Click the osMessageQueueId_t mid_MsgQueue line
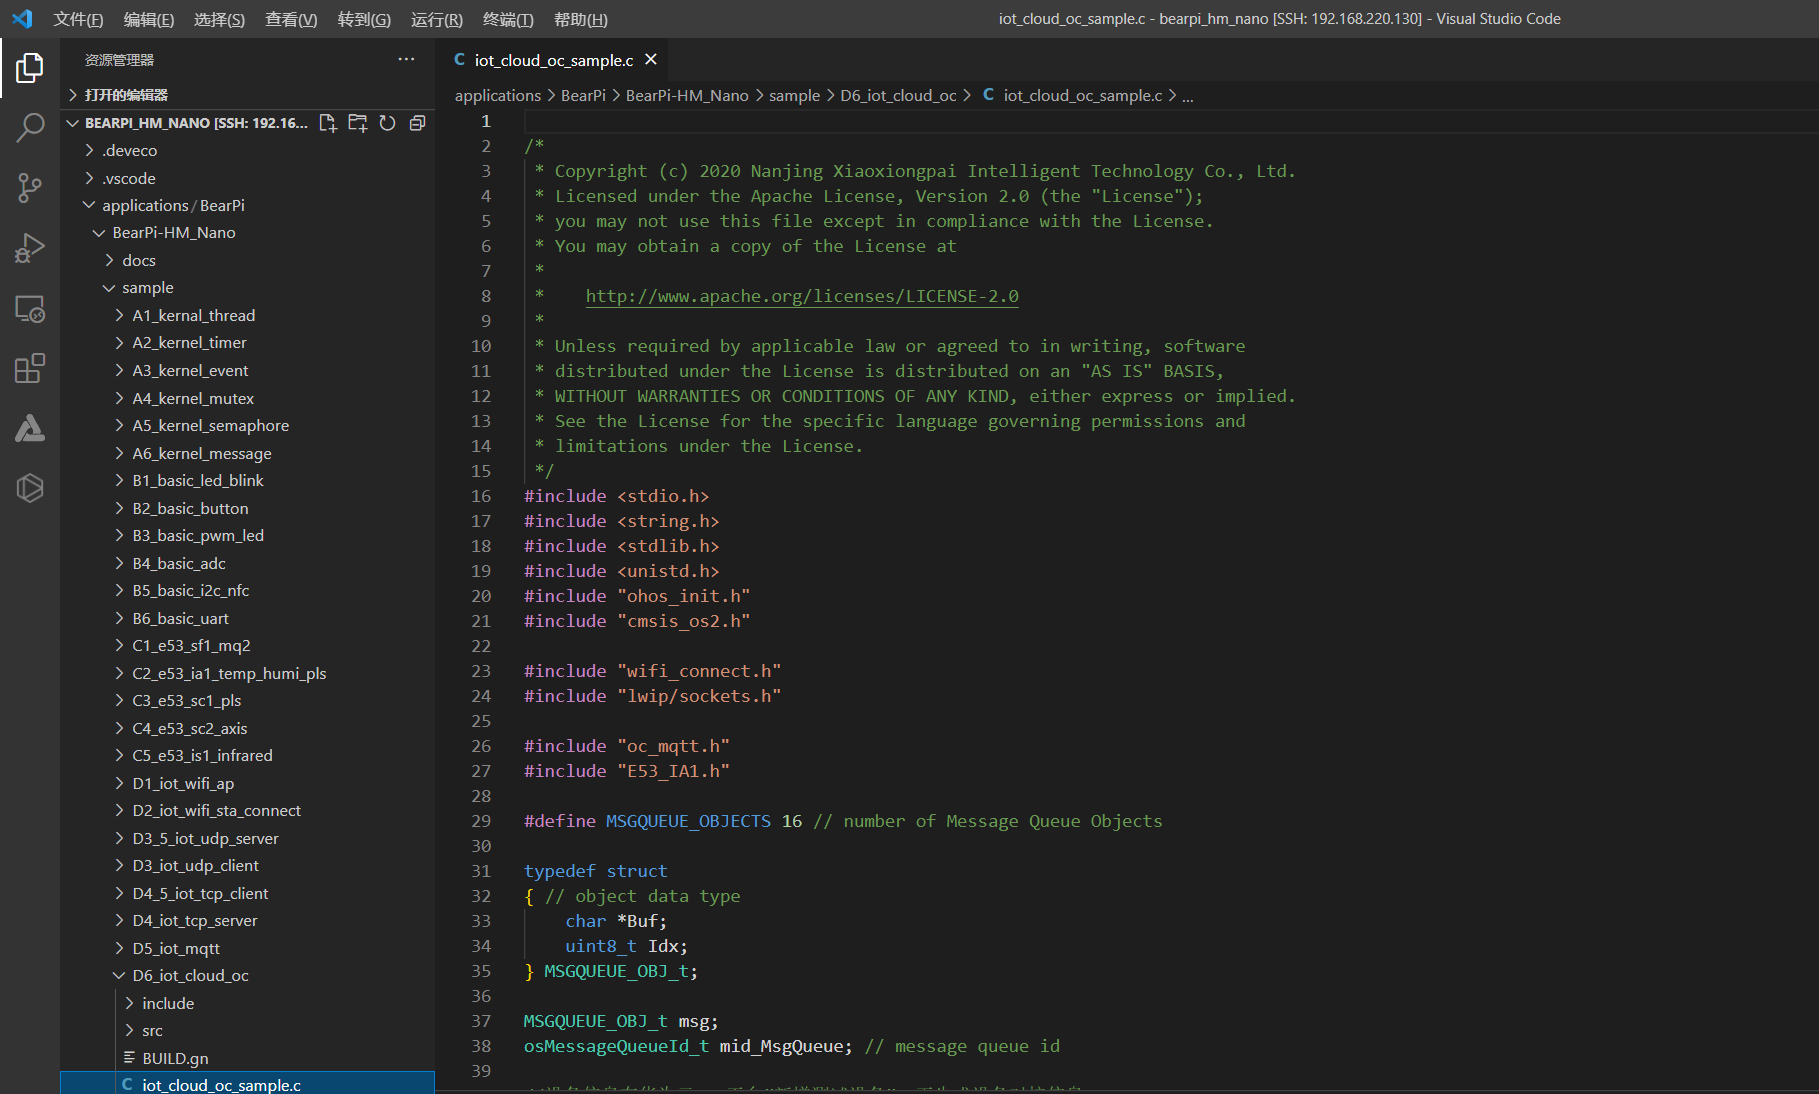1819x1094 pixels. [792, 1046]
